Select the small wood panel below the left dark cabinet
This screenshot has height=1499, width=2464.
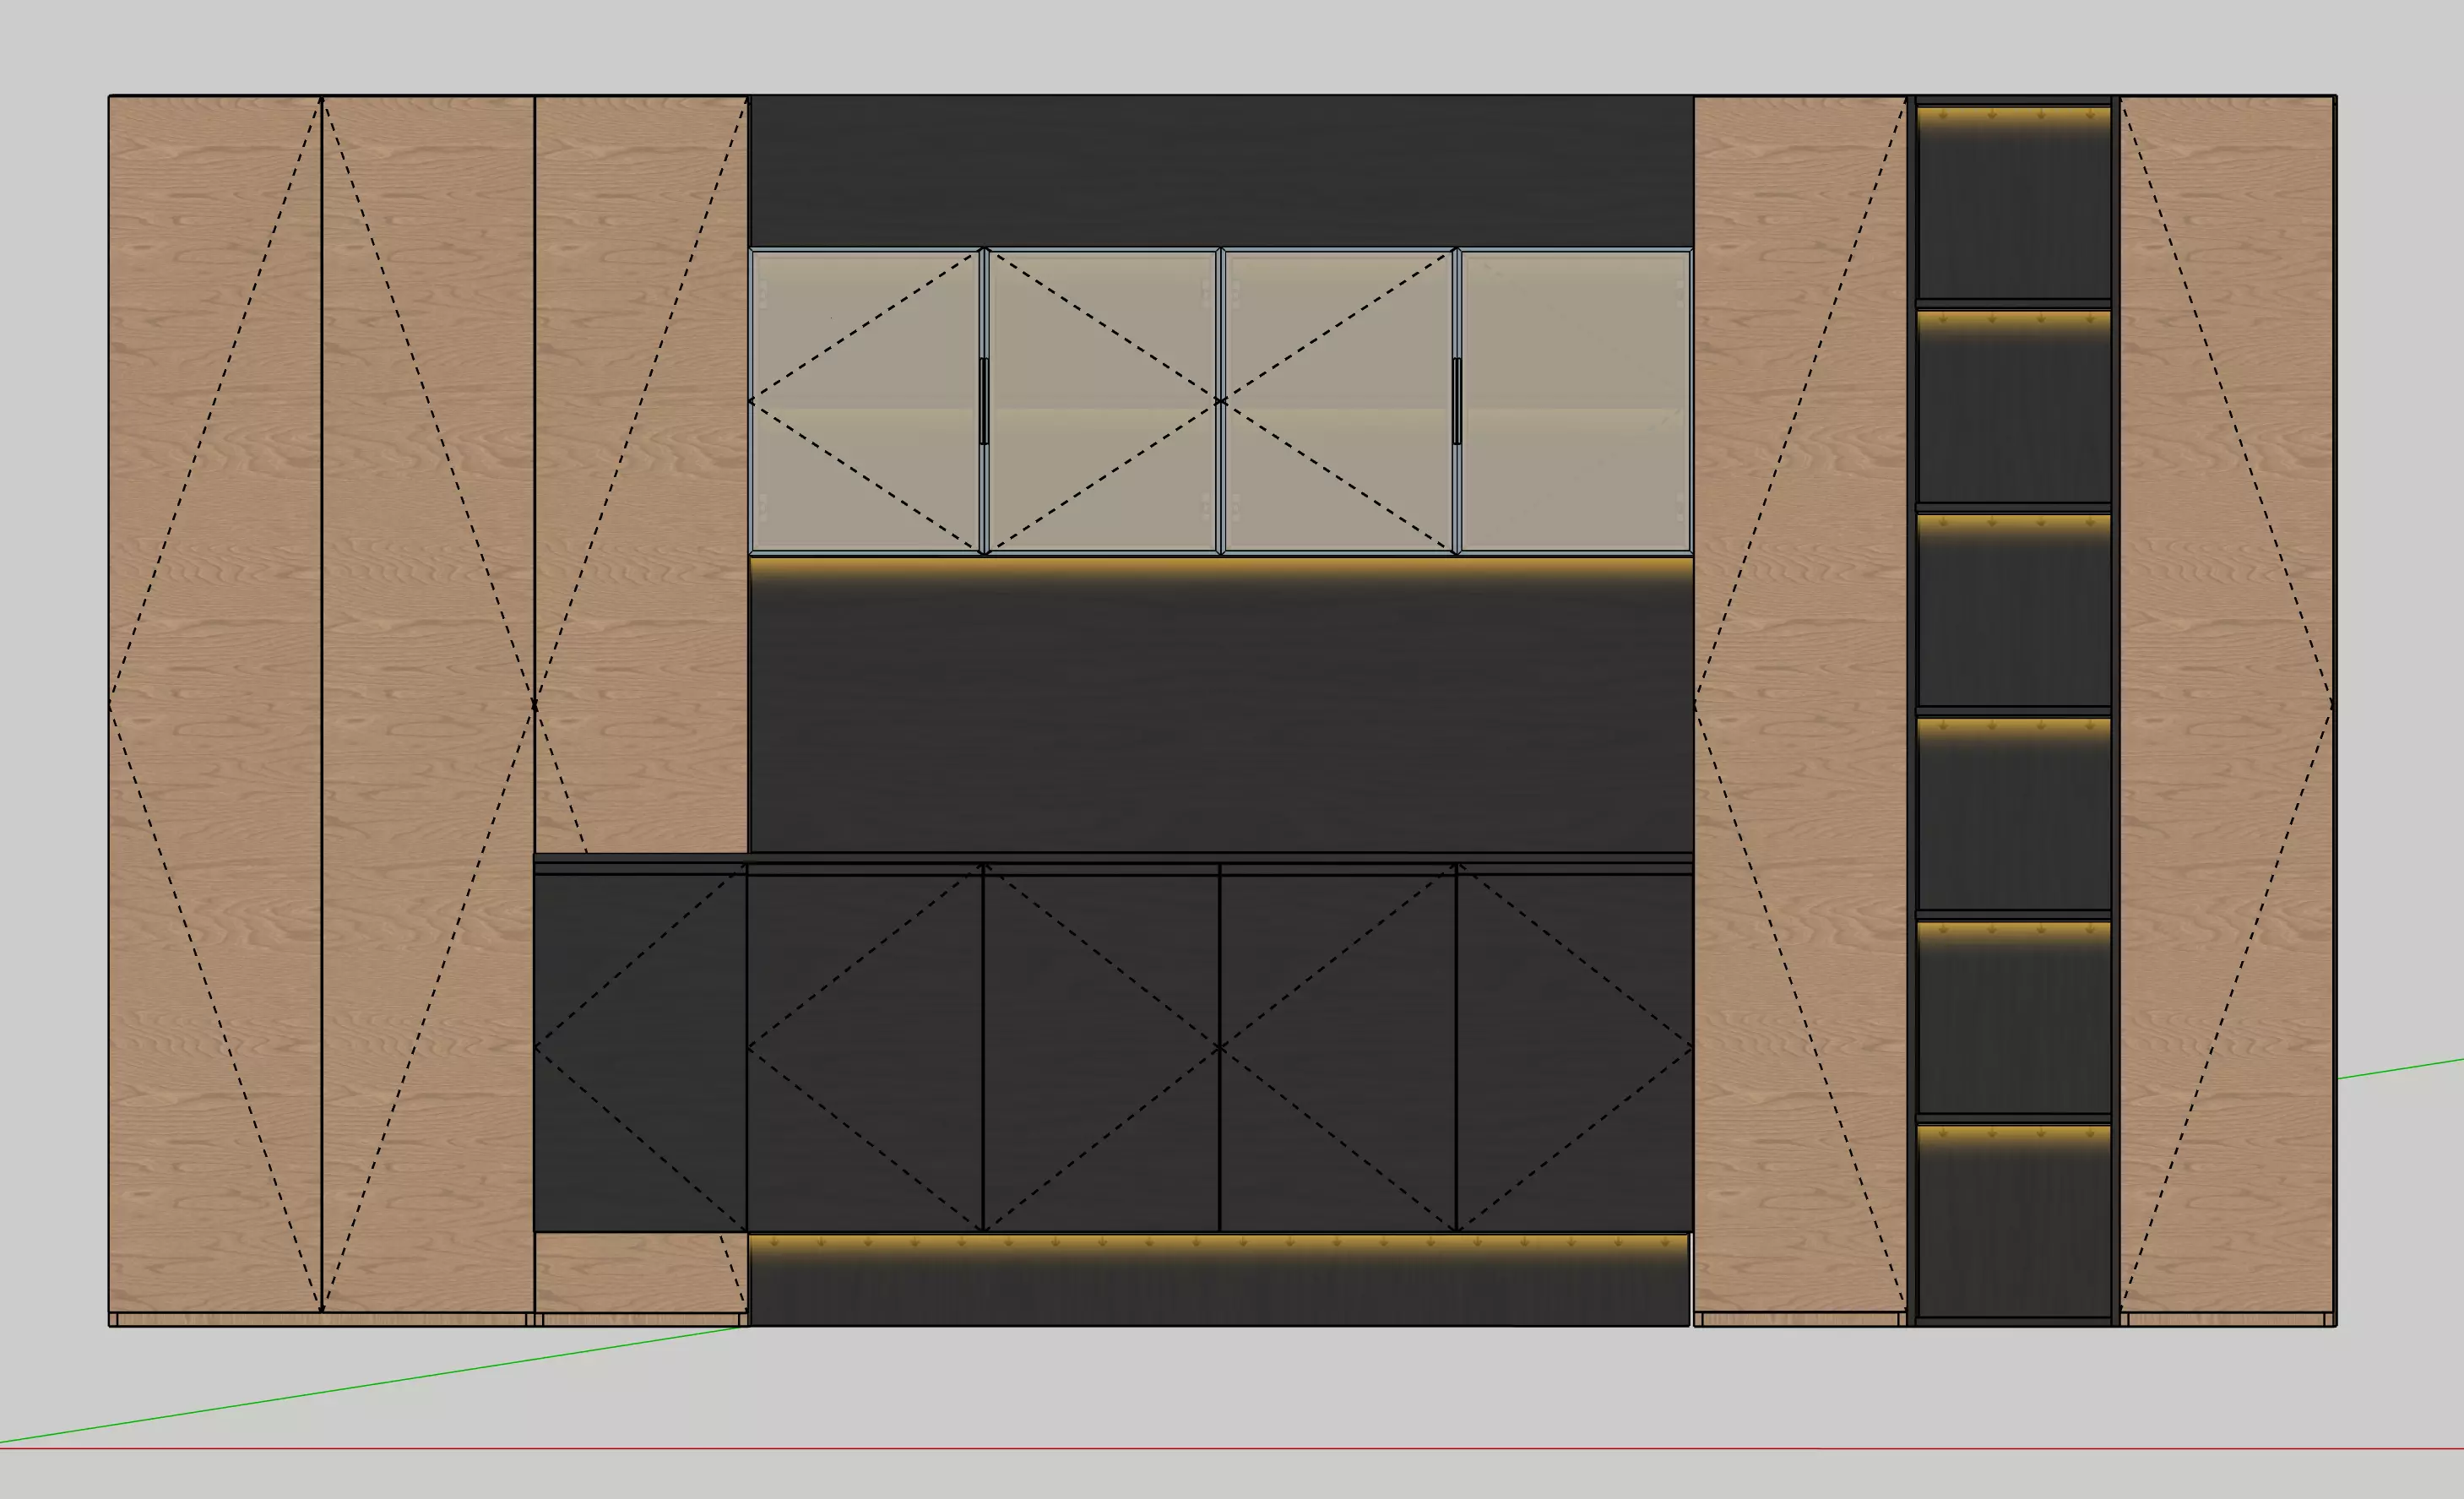point(641,1272)
